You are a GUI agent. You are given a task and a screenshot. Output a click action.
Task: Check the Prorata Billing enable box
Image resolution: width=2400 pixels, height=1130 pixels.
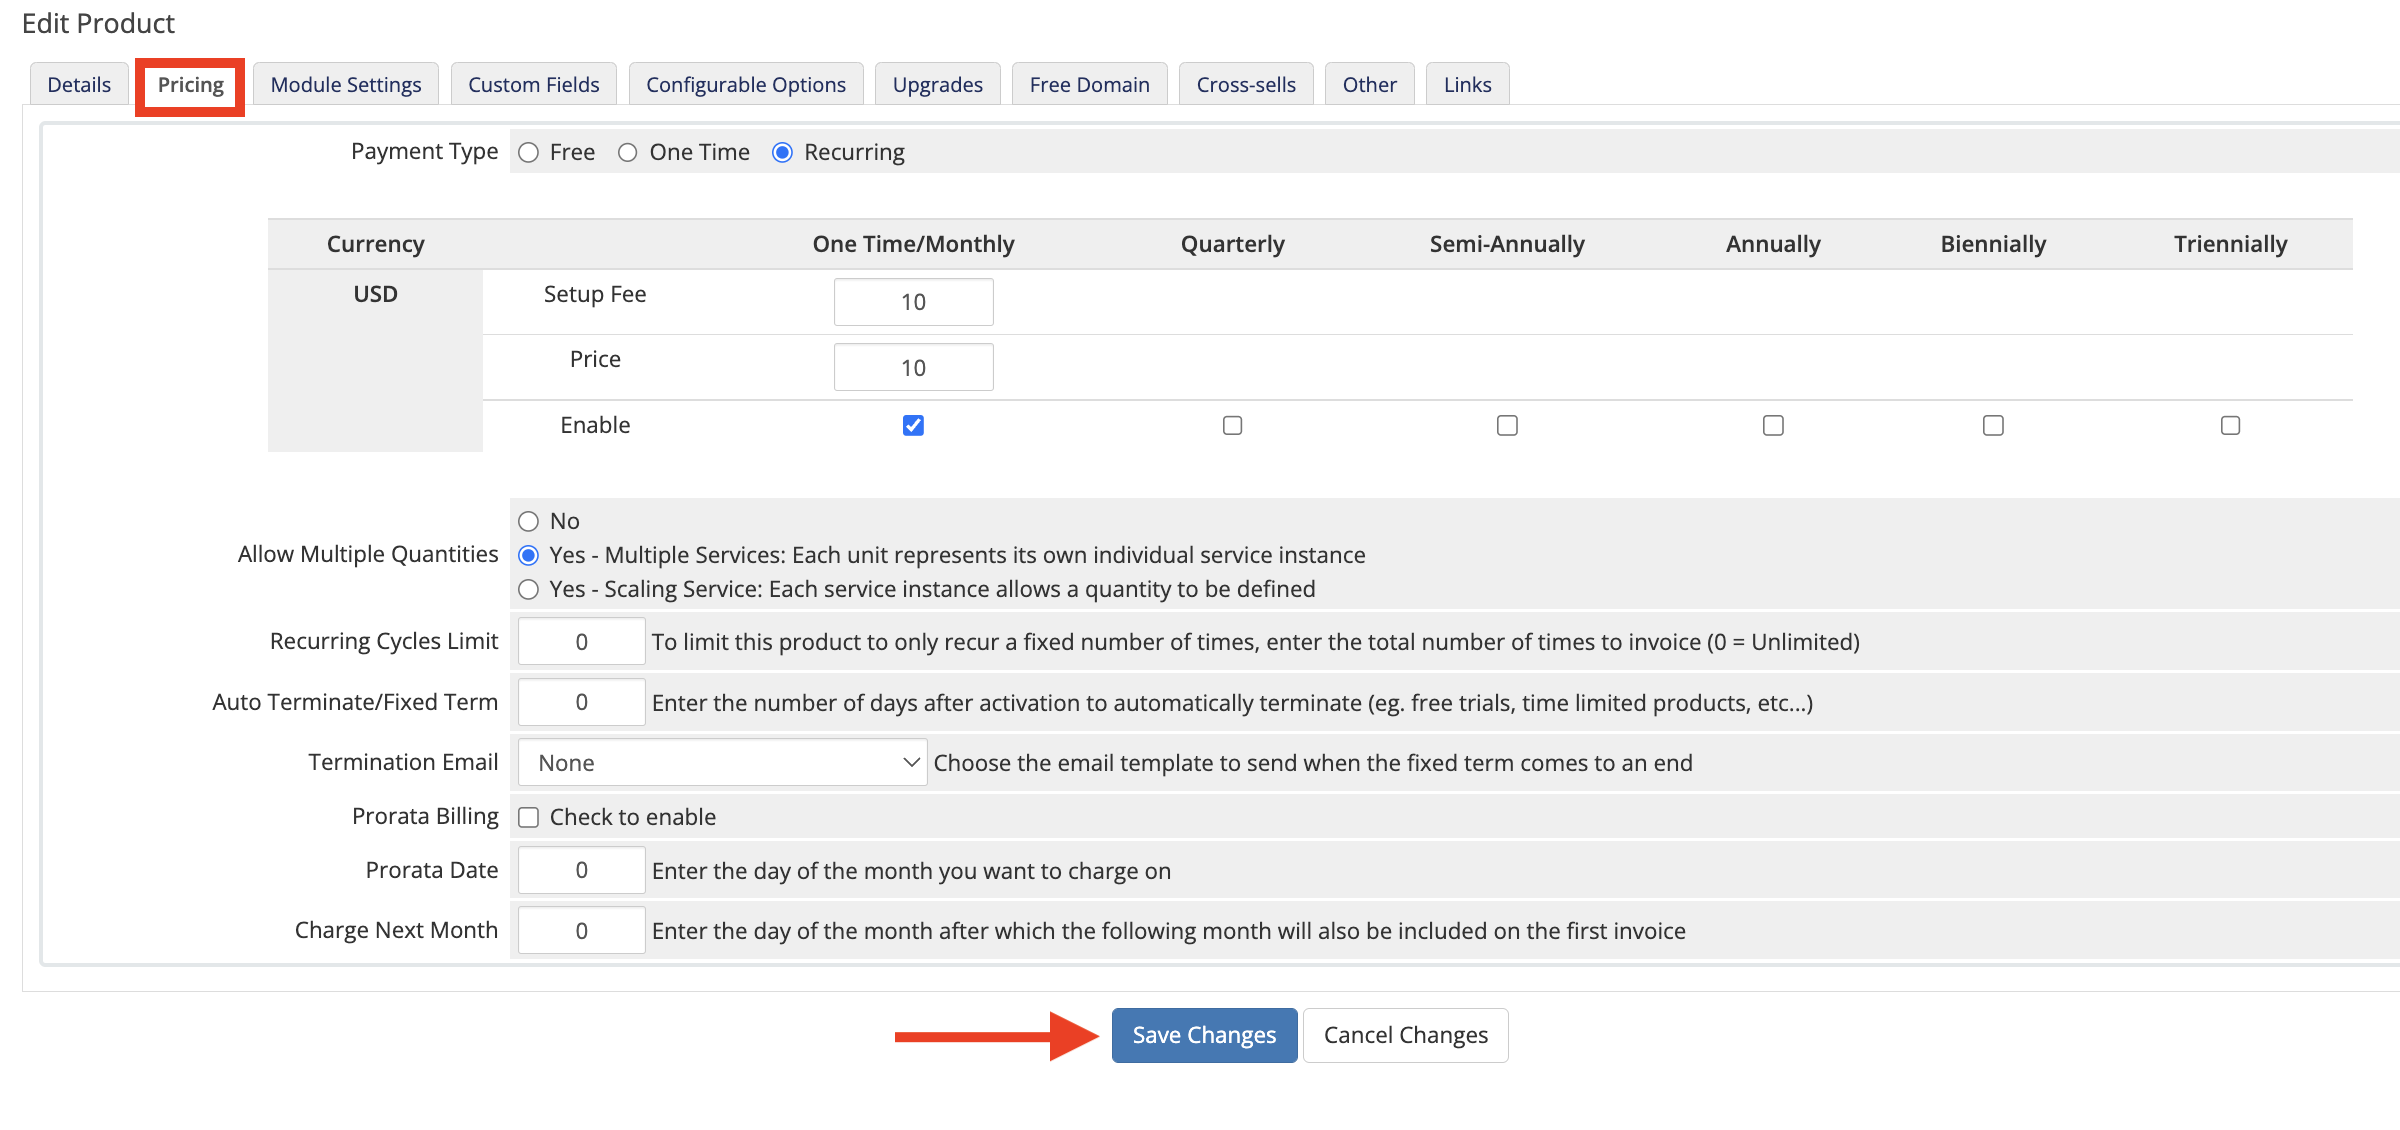[529, 817]
